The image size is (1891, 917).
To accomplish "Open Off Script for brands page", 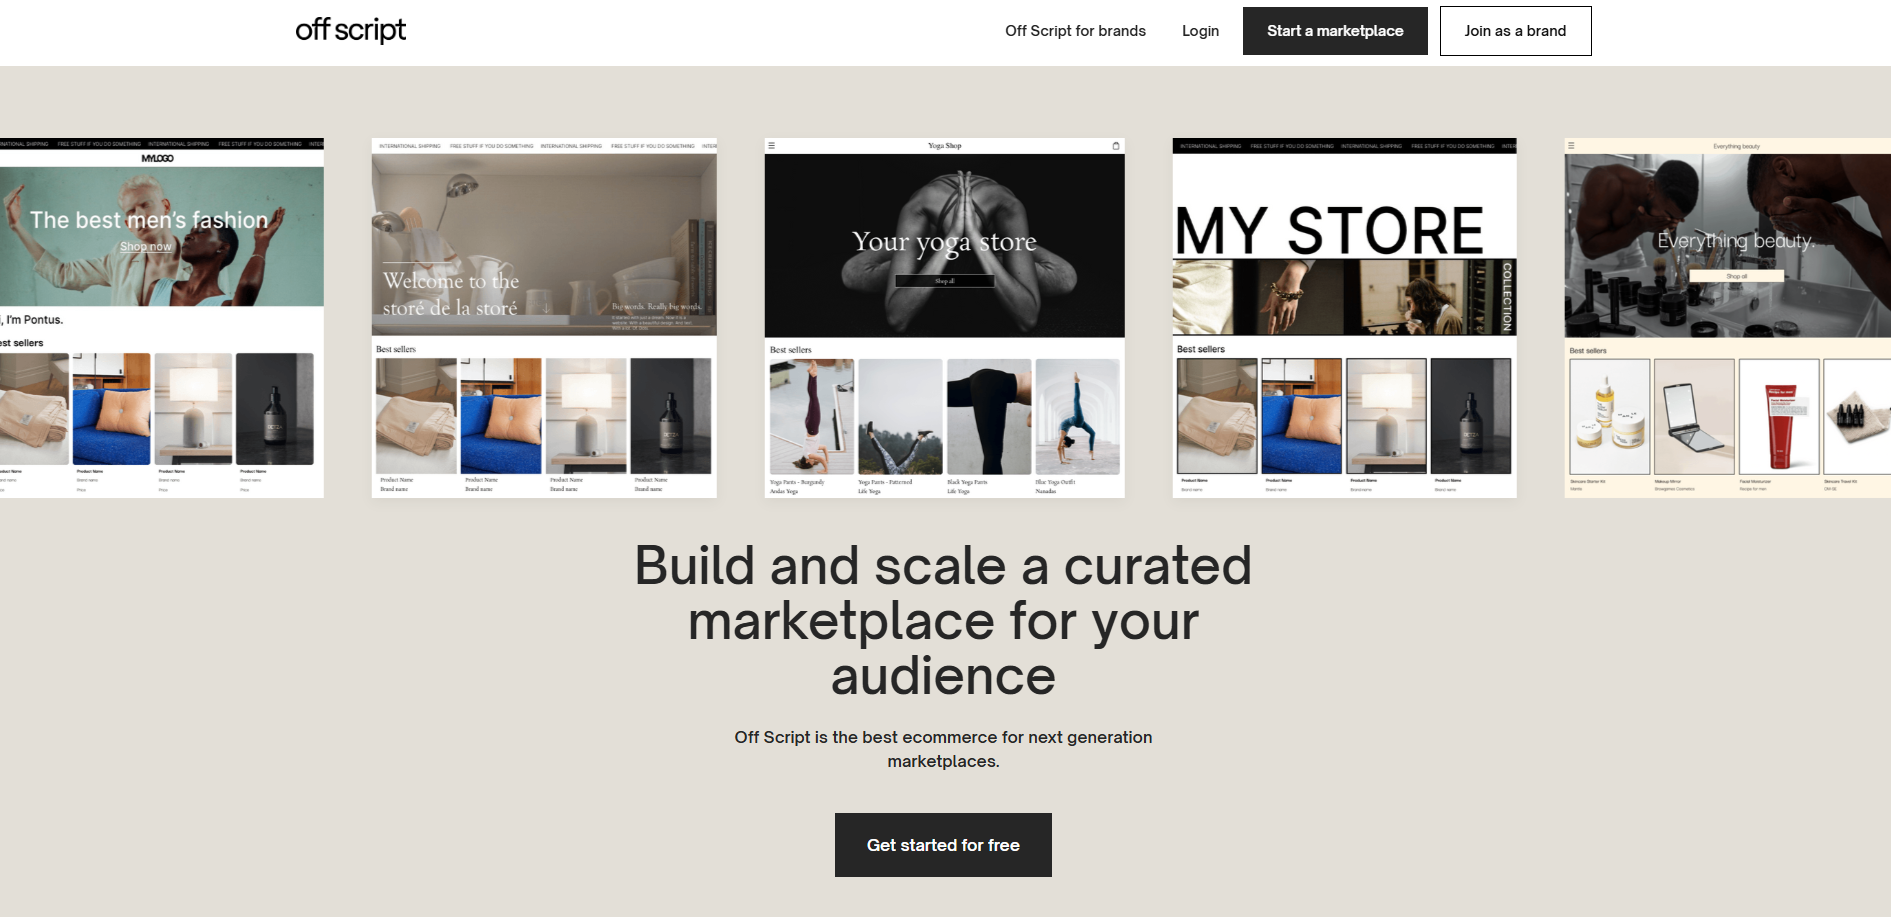I will [x=1075, y=31].
